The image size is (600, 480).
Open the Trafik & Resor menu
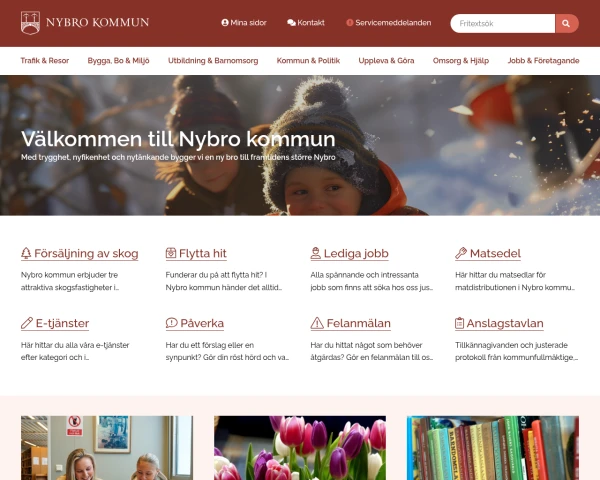tap(45, 60)
